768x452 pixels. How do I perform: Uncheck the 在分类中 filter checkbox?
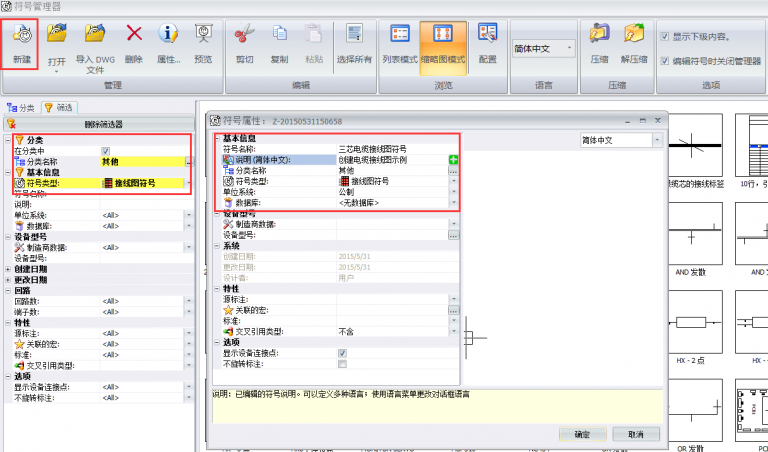pos(105,151)
